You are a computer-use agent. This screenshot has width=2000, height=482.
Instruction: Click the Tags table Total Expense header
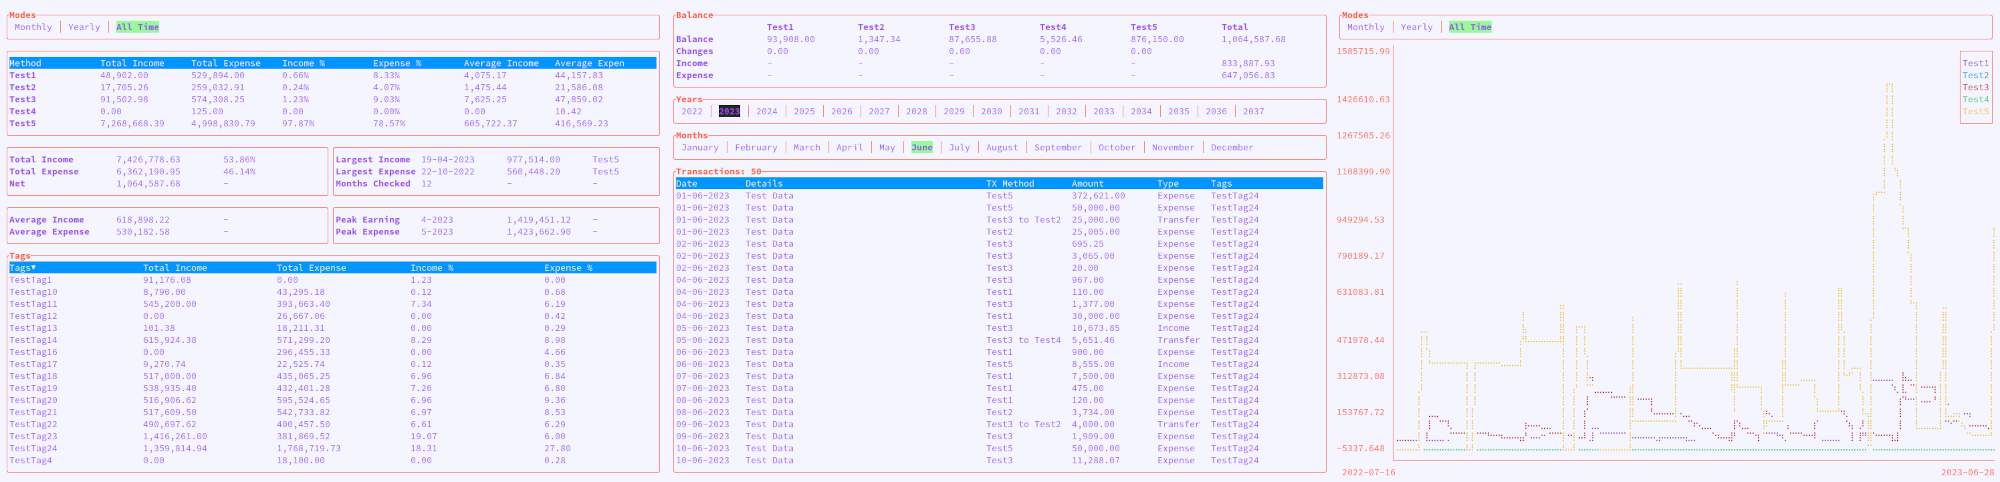(x=311, y=268)
